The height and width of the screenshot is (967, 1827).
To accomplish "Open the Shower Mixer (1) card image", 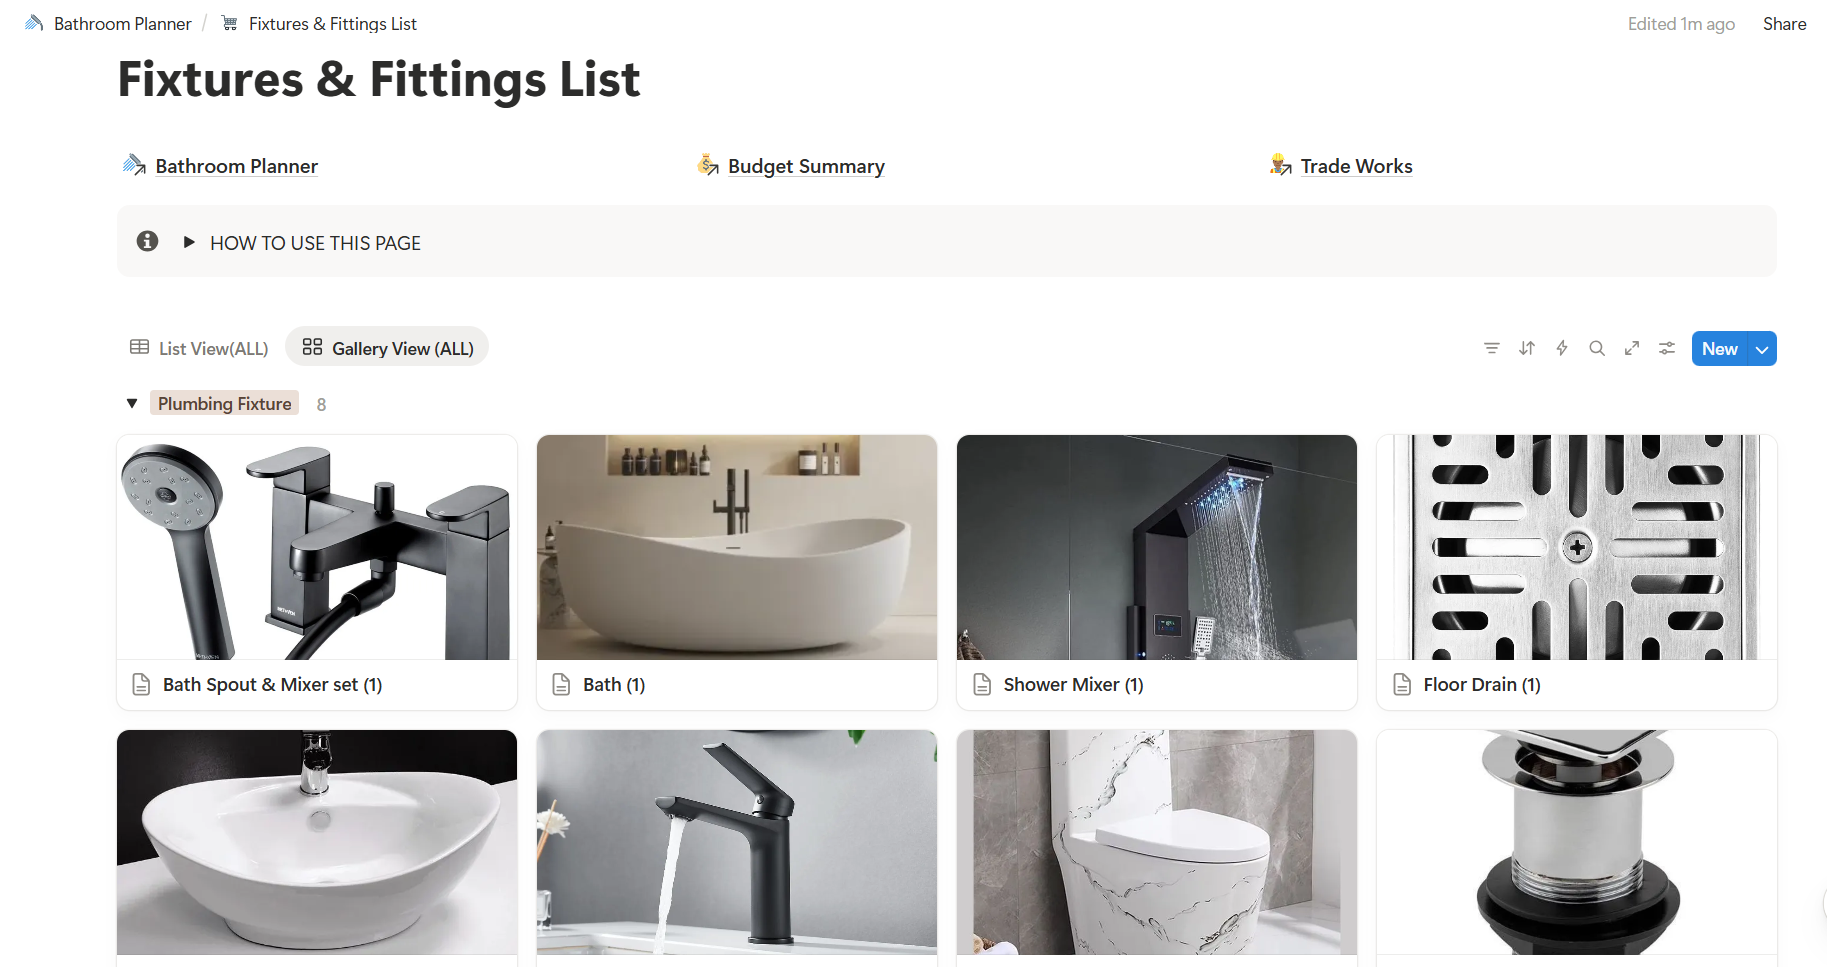I will coord(1157,547).
